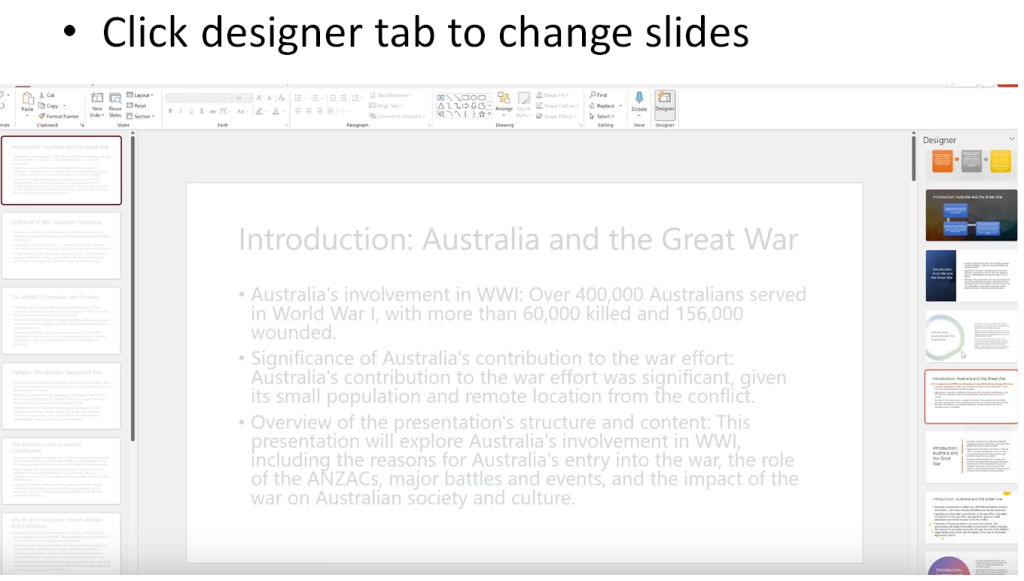Select the Oval shape in gallery
The height and width of the screenshot is (581, 1024).
pos(473,97)
